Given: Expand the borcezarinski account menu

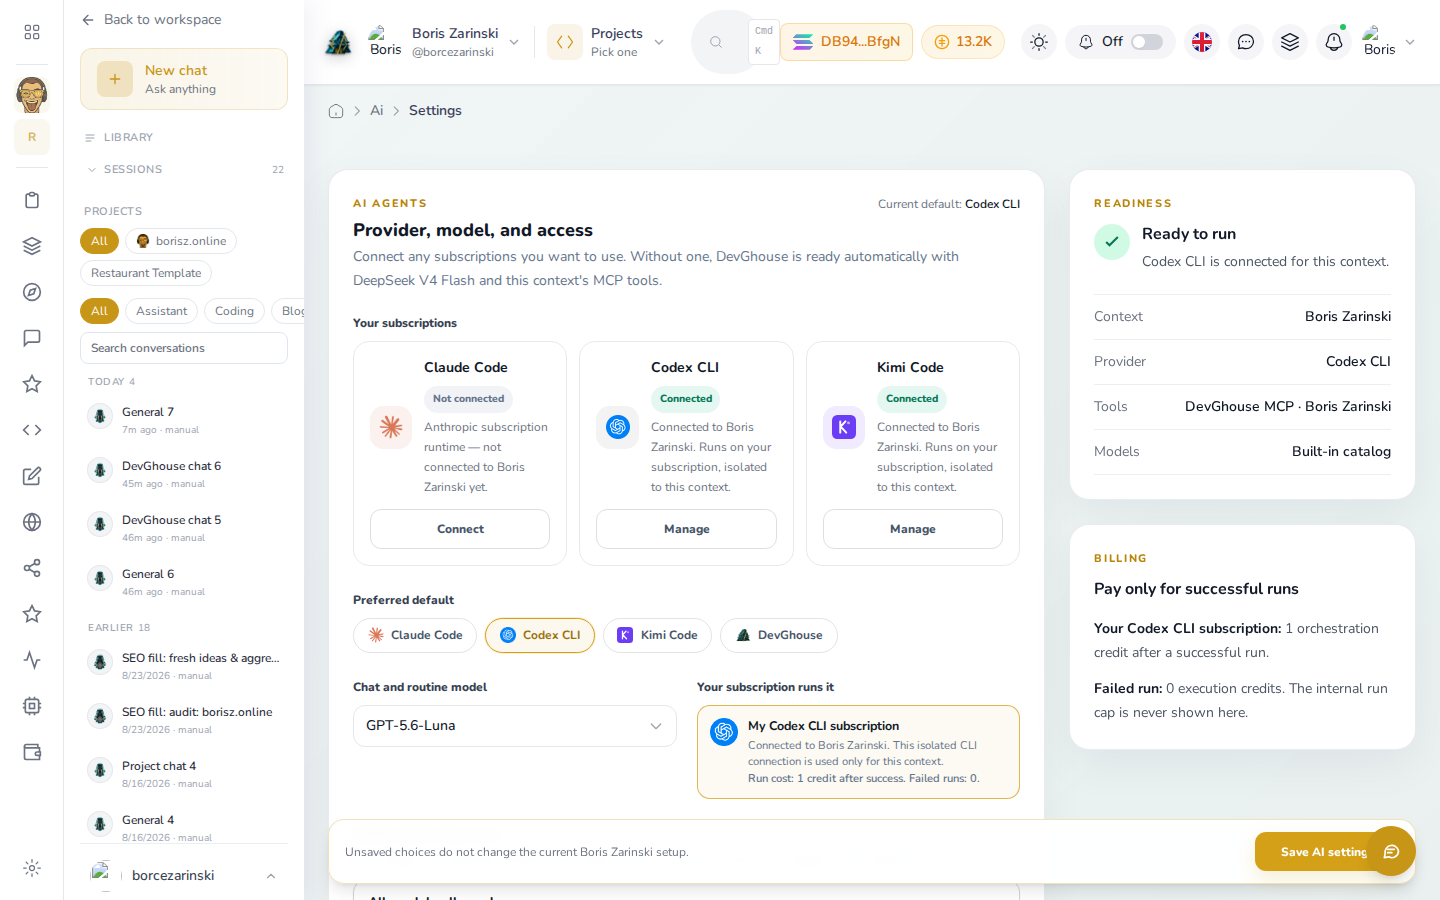Looking at the screenshot, I should pos(184,875).
